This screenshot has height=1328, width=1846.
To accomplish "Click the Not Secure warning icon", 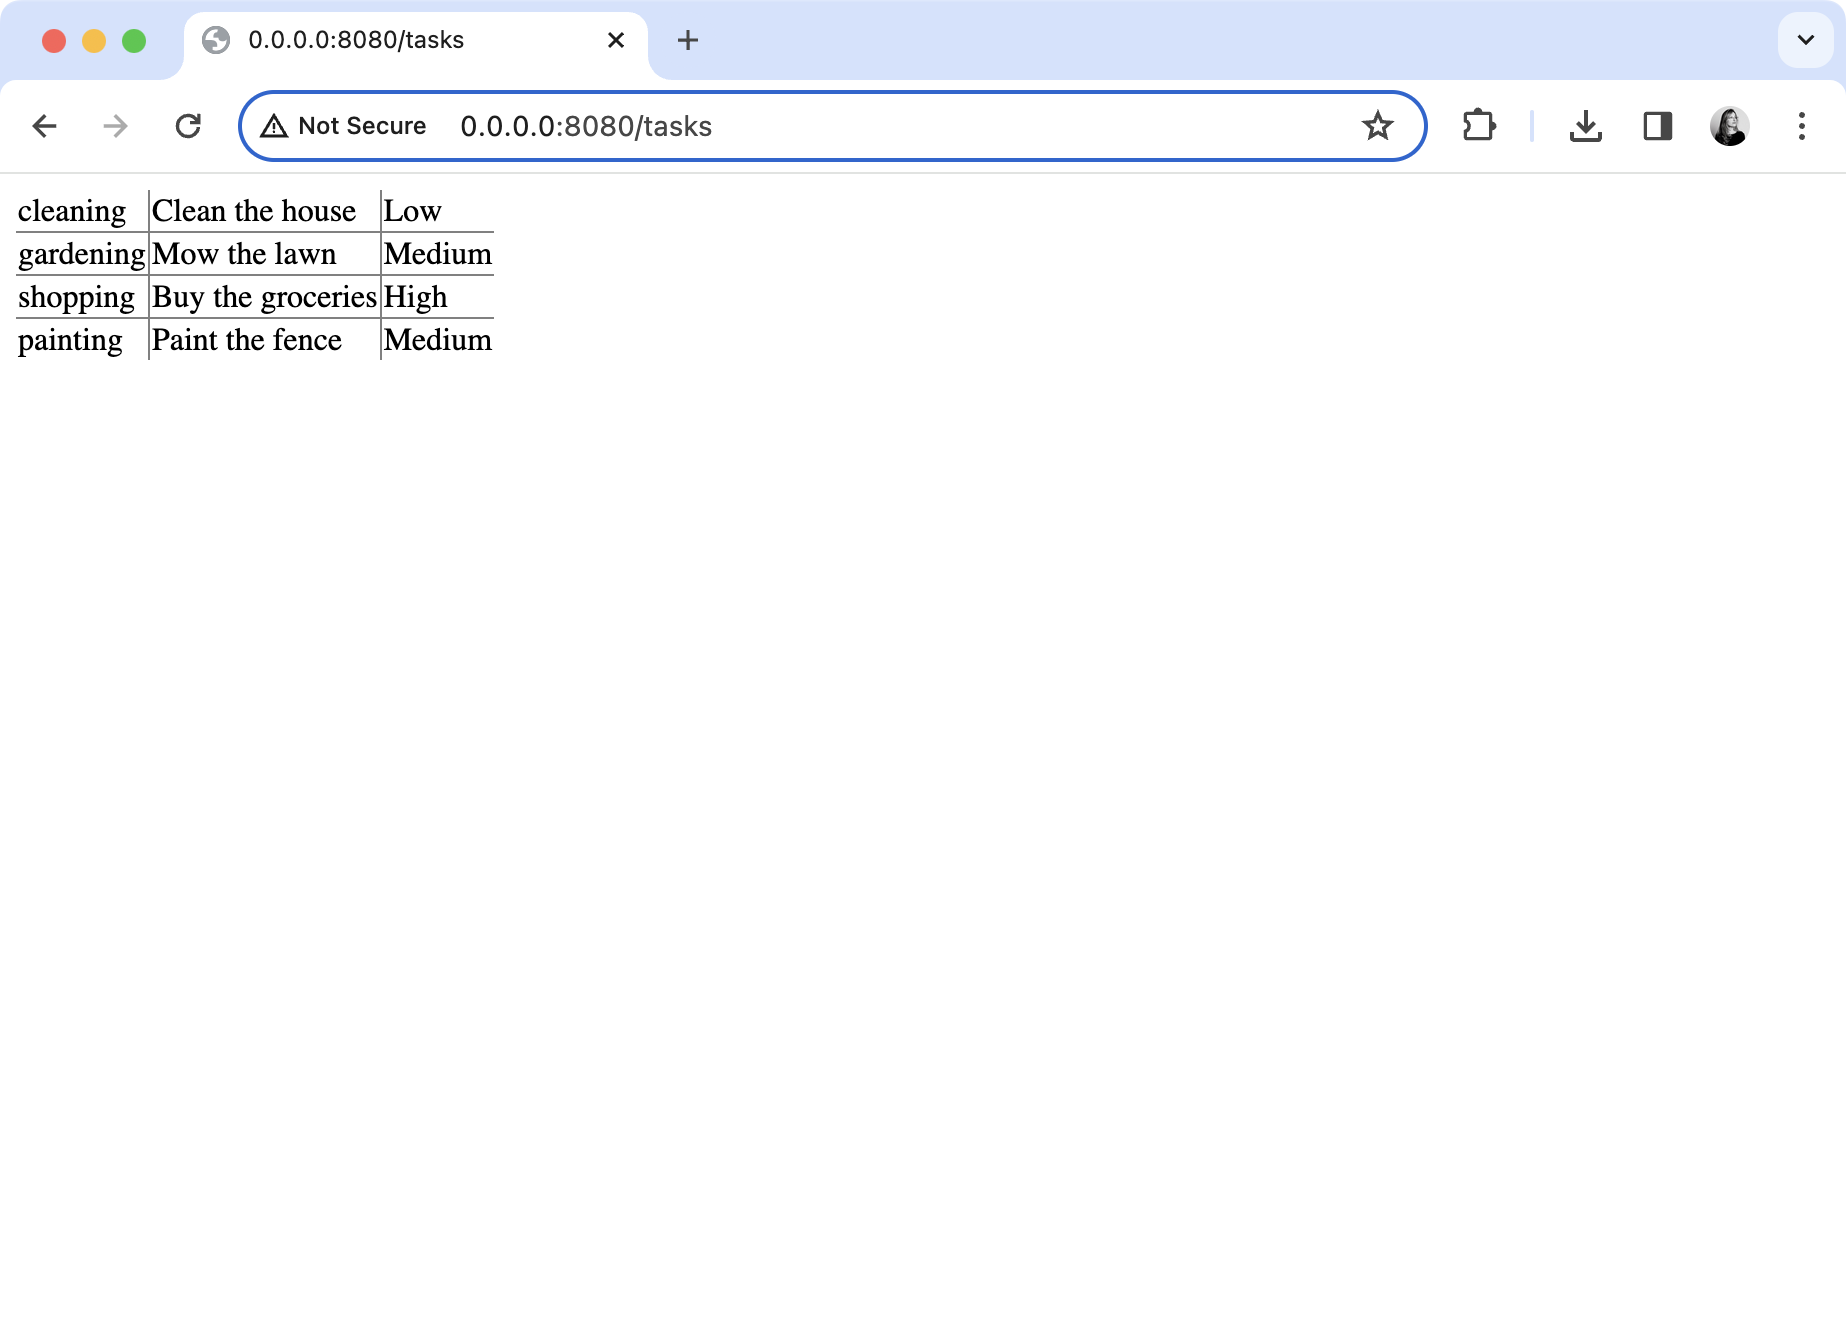I will (273, 126).
